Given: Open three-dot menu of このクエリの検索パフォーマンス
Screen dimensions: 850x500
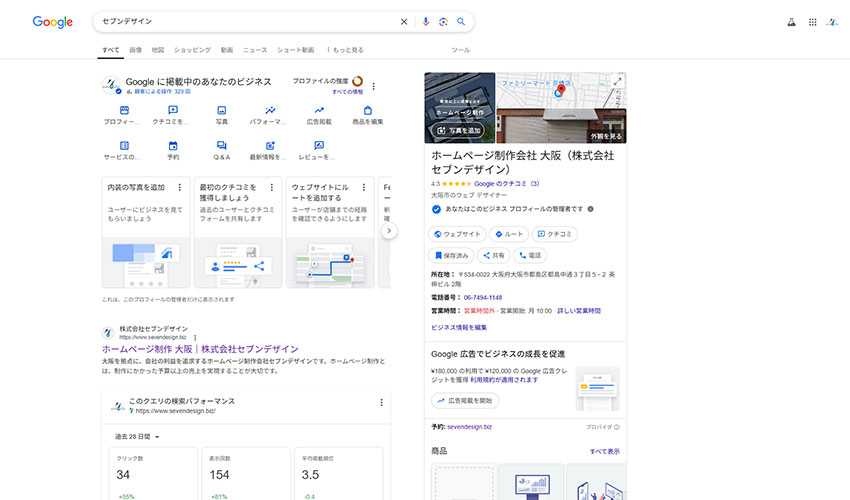Looking at the screenshot, I should point(381,402).
